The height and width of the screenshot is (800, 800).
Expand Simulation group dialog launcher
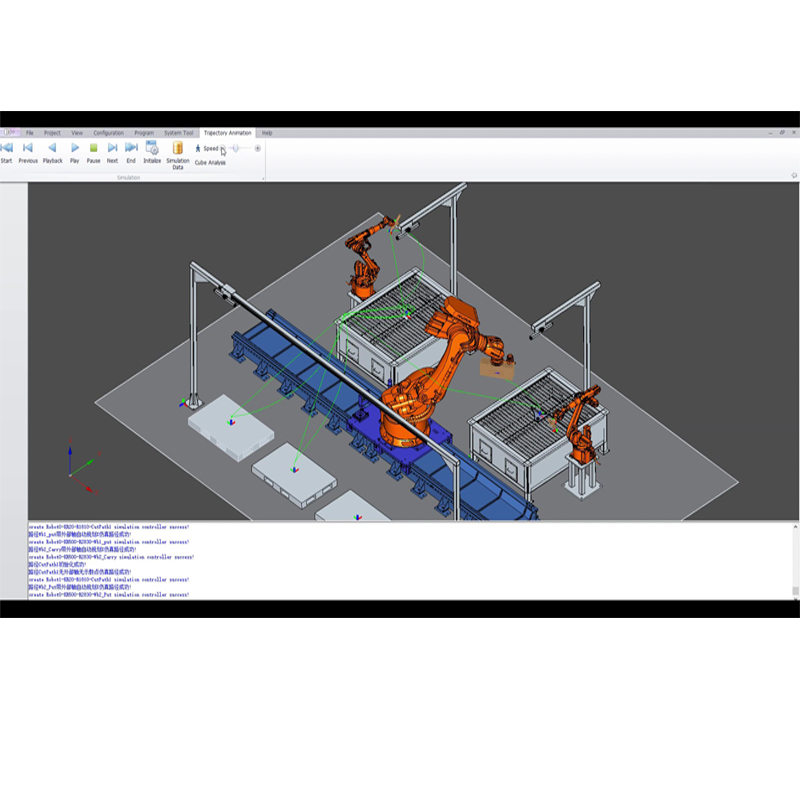coord(263,178)
